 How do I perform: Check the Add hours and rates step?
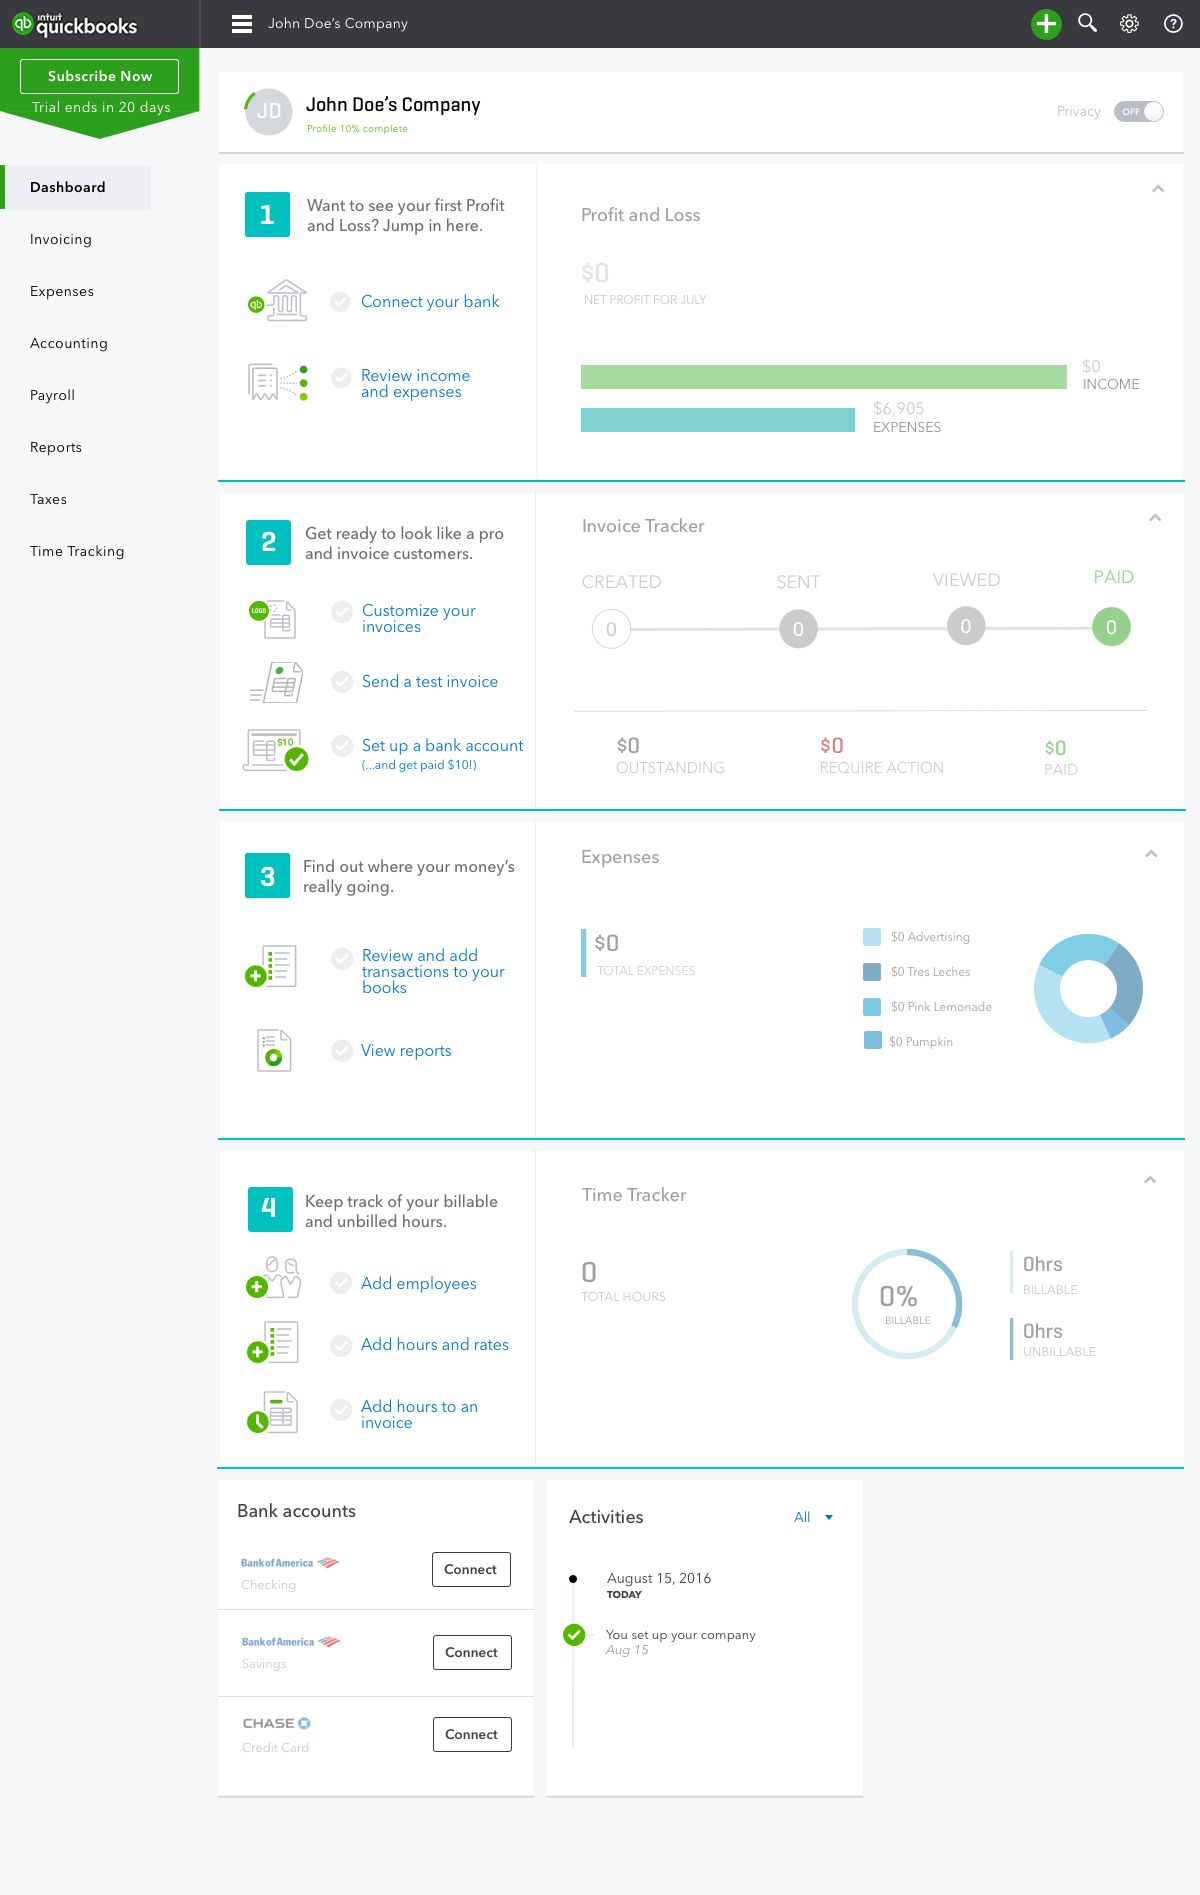(341, 1344)
